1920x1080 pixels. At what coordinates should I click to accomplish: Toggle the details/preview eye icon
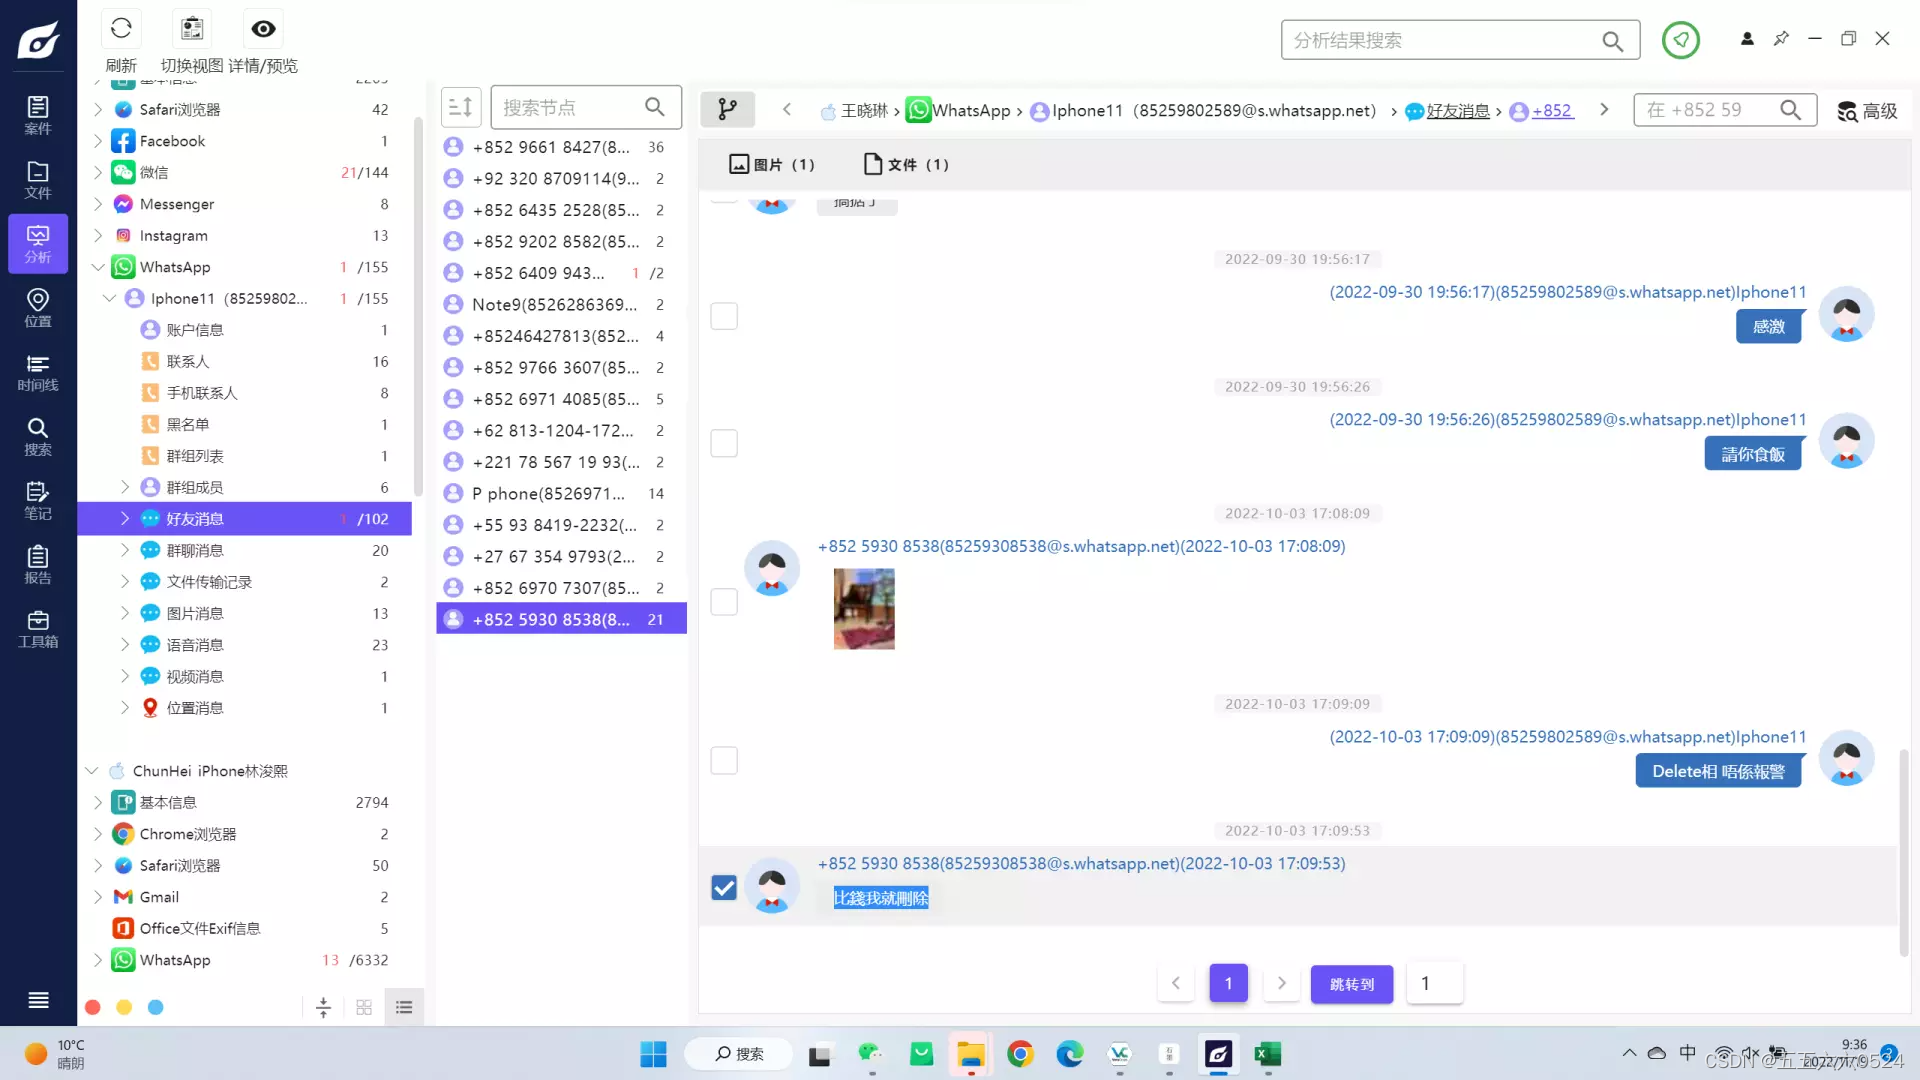(x=263, y=29)
